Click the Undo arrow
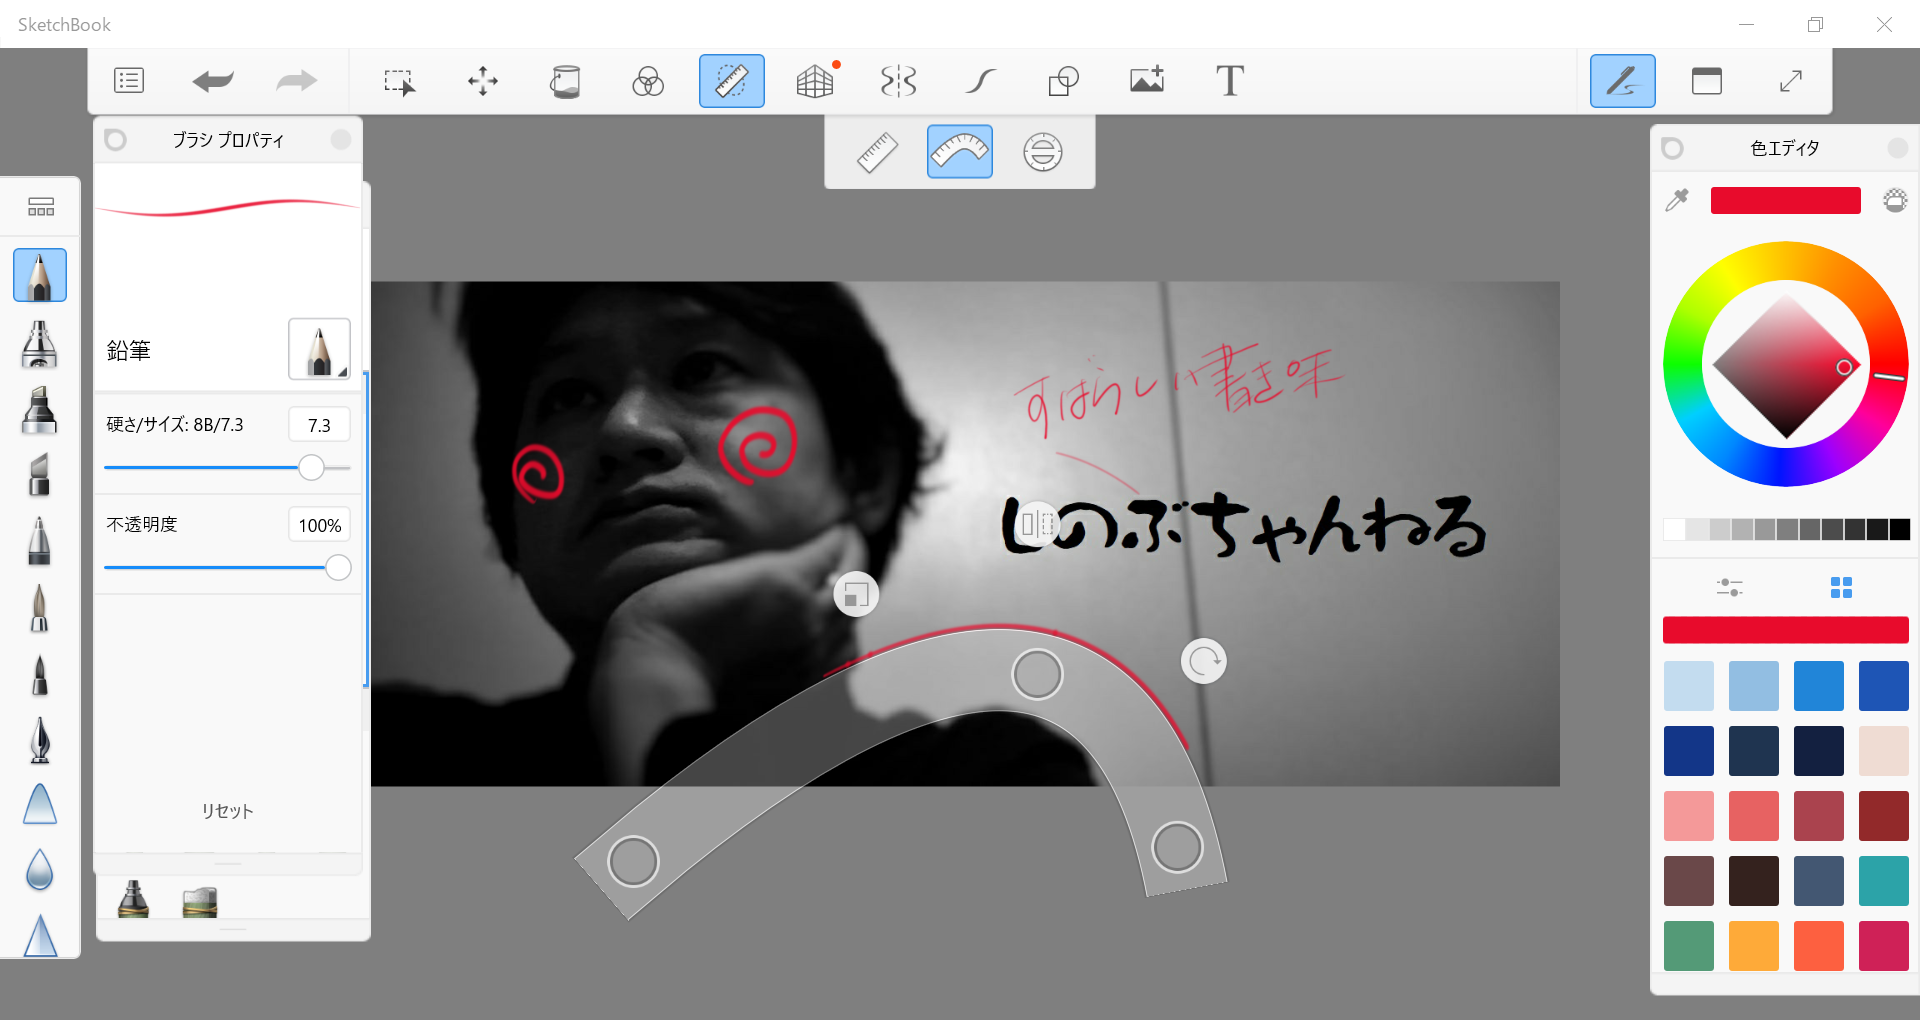The image size is (1920, 1020). coord(213,81)
